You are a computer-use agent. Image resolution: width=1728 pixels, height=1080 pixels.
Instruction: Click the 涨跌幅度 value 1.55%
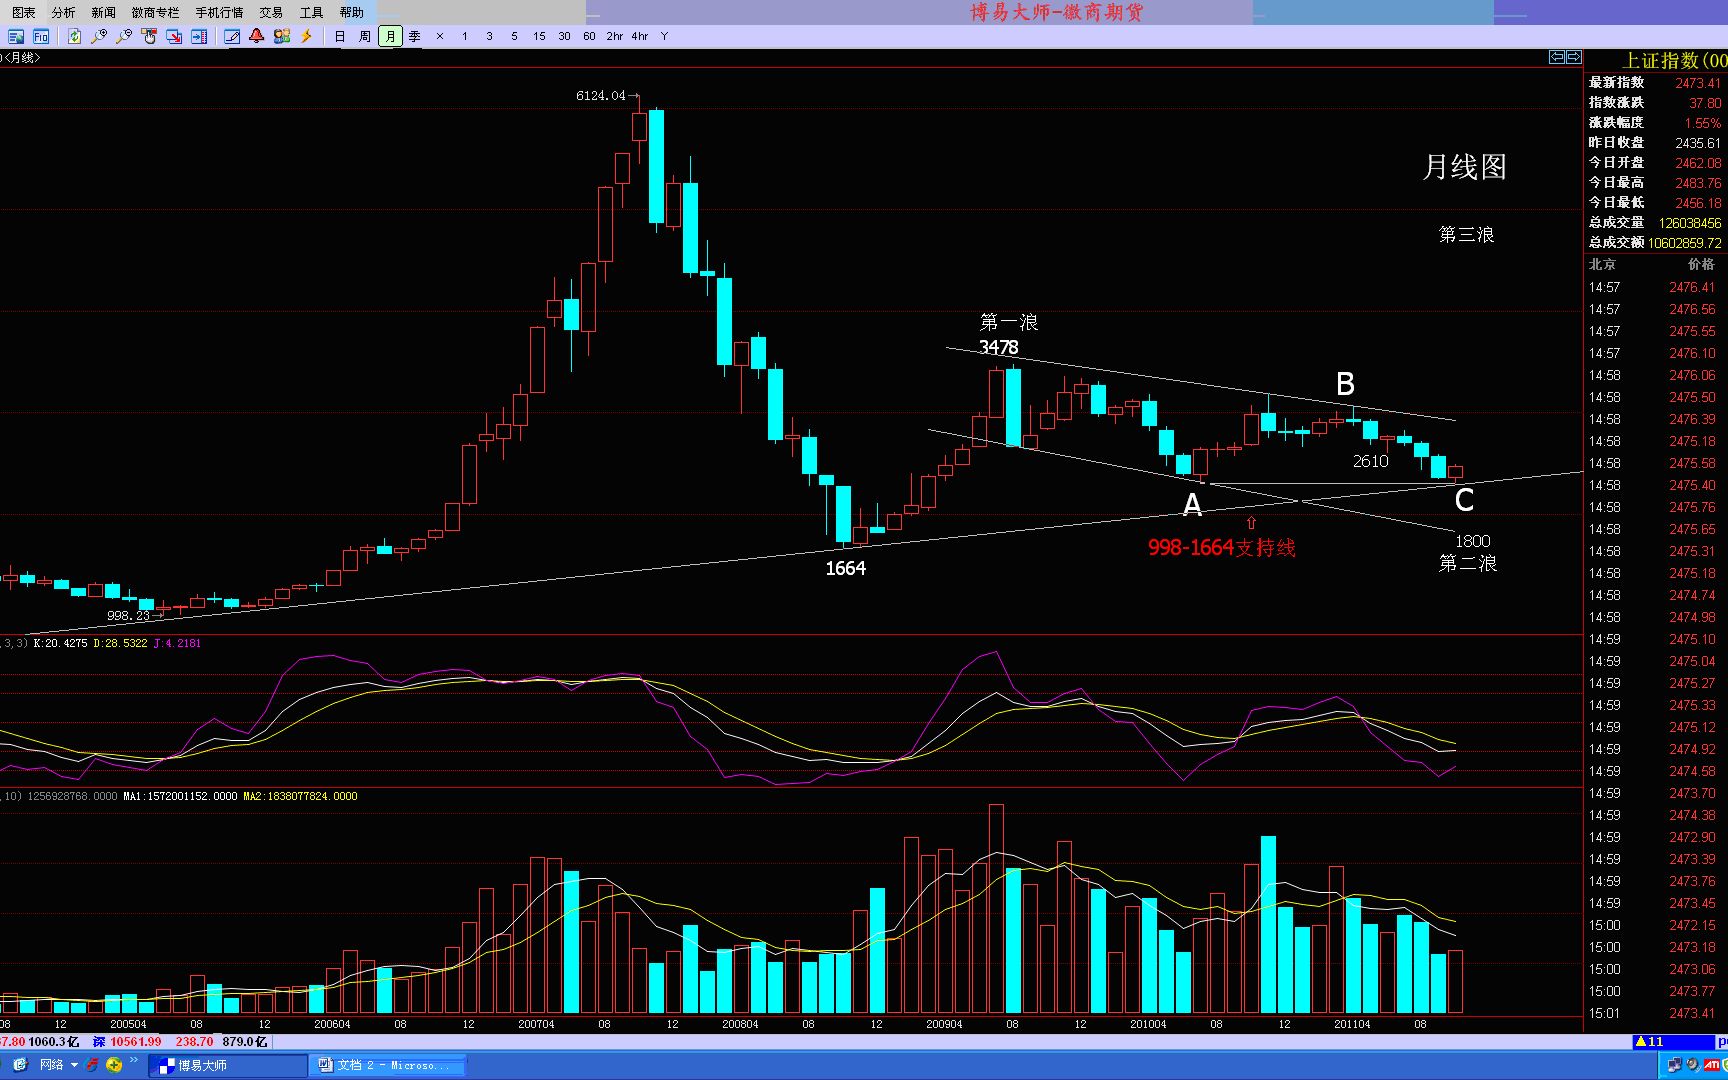pos(1703,123)
